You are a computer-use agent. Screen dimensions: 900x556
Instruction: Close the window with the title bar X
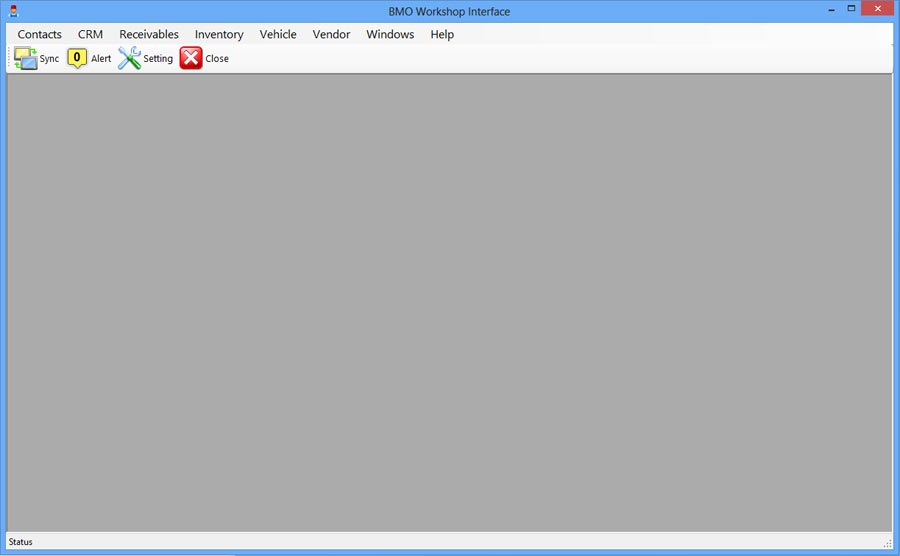tap(878, 9)
